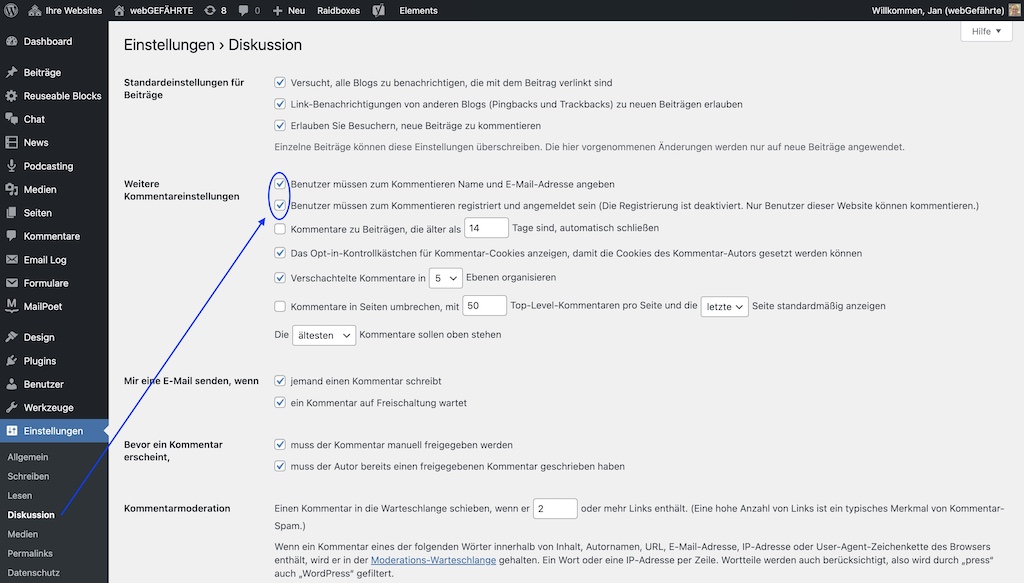Screen dimensions: 1024x583
Task: Open the Permalinks settings submenu
Action: (x=30, y=553)
